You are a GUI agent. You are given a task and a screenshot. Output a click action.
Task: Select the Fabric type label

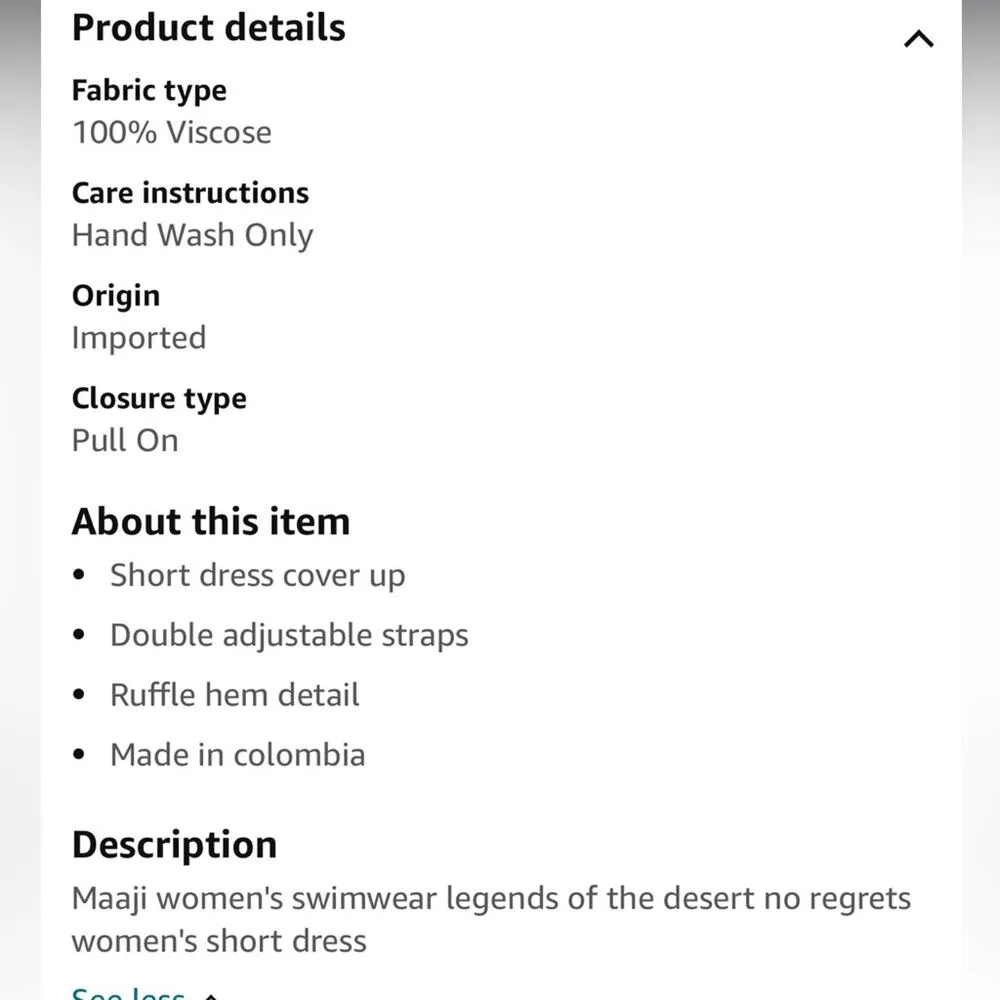point(148,91)
